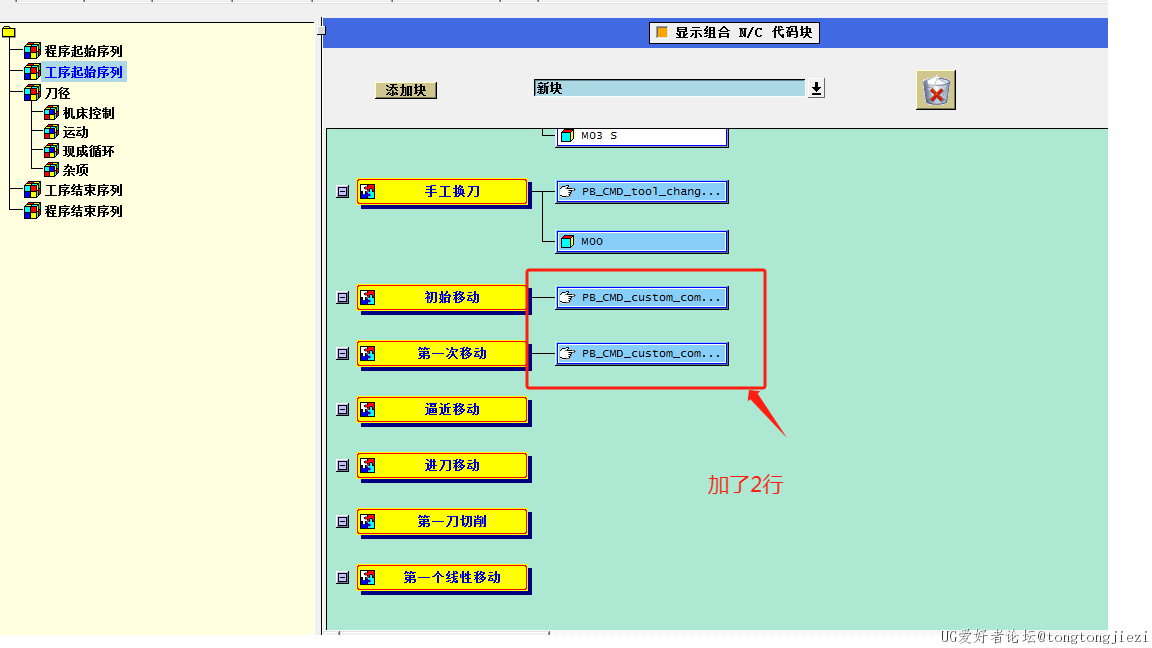Screen dimensions: 1152x648
Task: Toggle 显示组合 N/C 代码块 checkbox
Action: coord(662,32)
